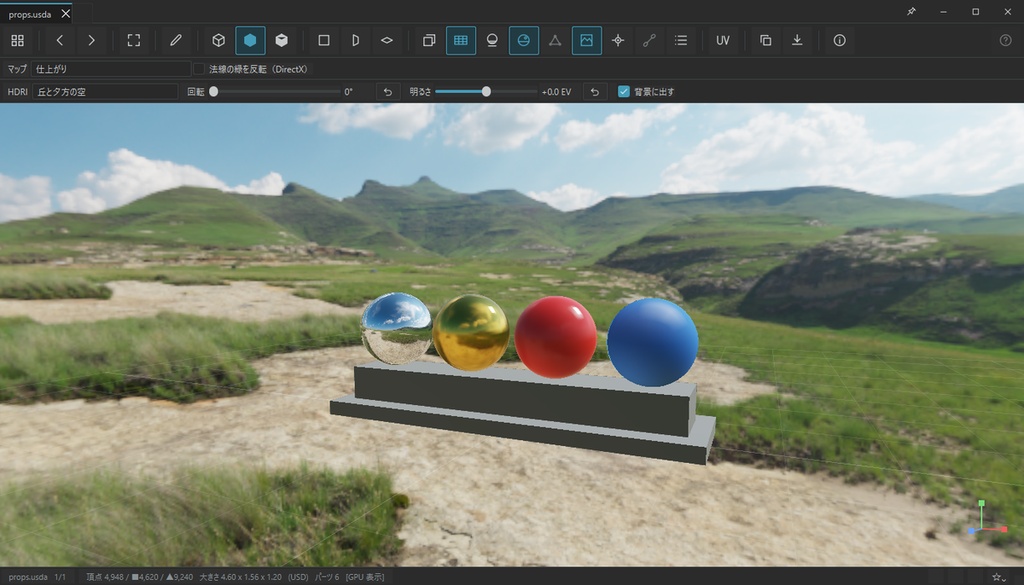Click the pin window icon
The width and height of the screenshot is (1024, 585).
coord(912,12)
